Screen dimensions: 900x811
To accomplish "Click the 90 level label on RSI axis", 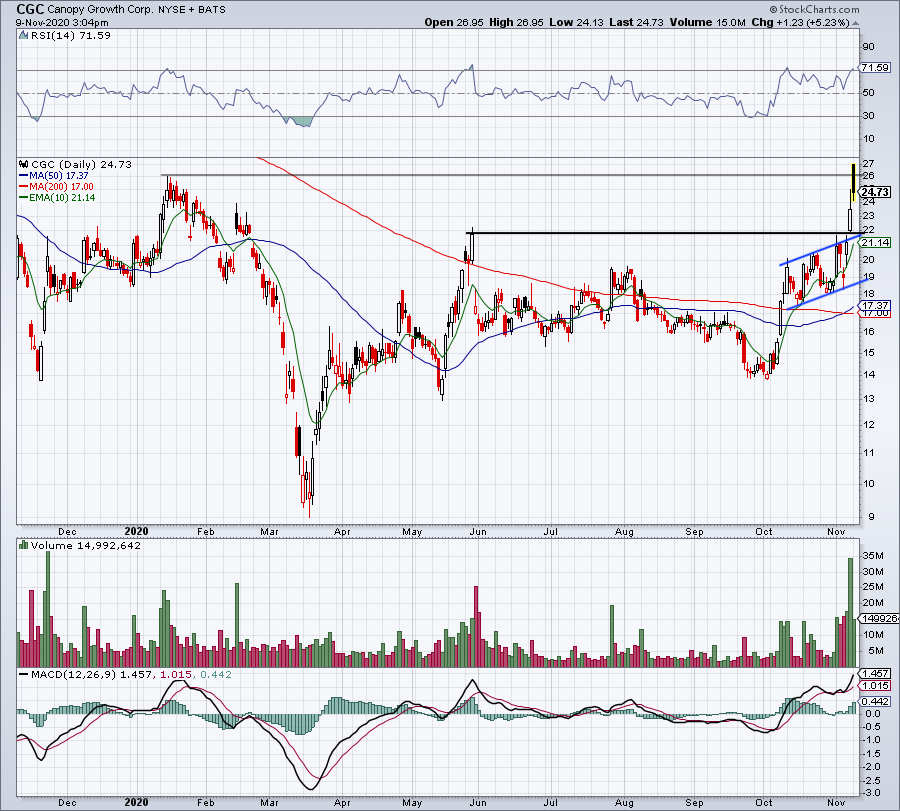I will tap(868, 47).
